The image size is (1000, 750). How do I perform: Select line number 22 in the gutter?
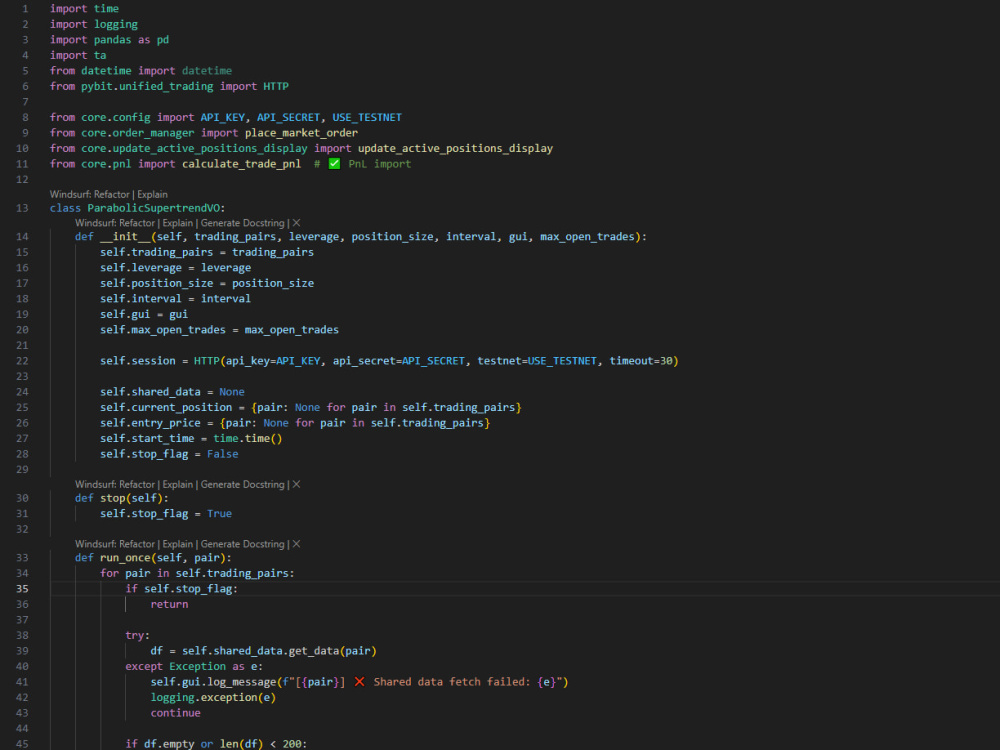coord(22,361)
